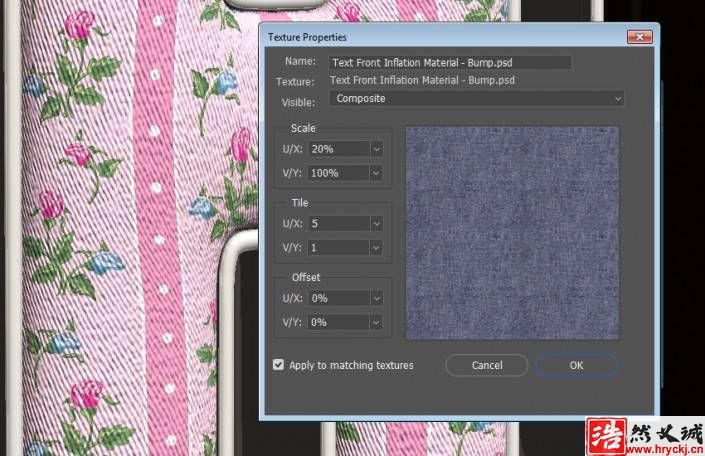Click the Offset V/Y value field
Viewport: 705px width, 456px height.
[339, 322]
